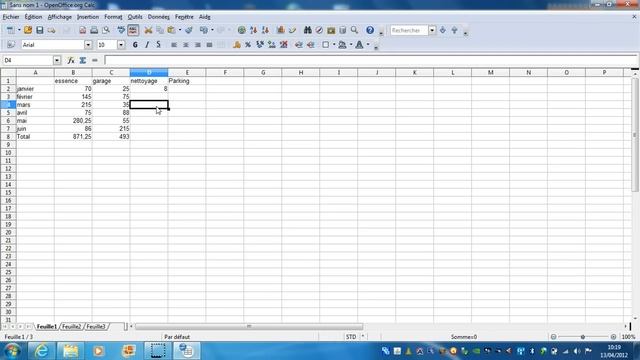
Task: Toggle center horizontal alignment
Action: (x=186, y=45)
